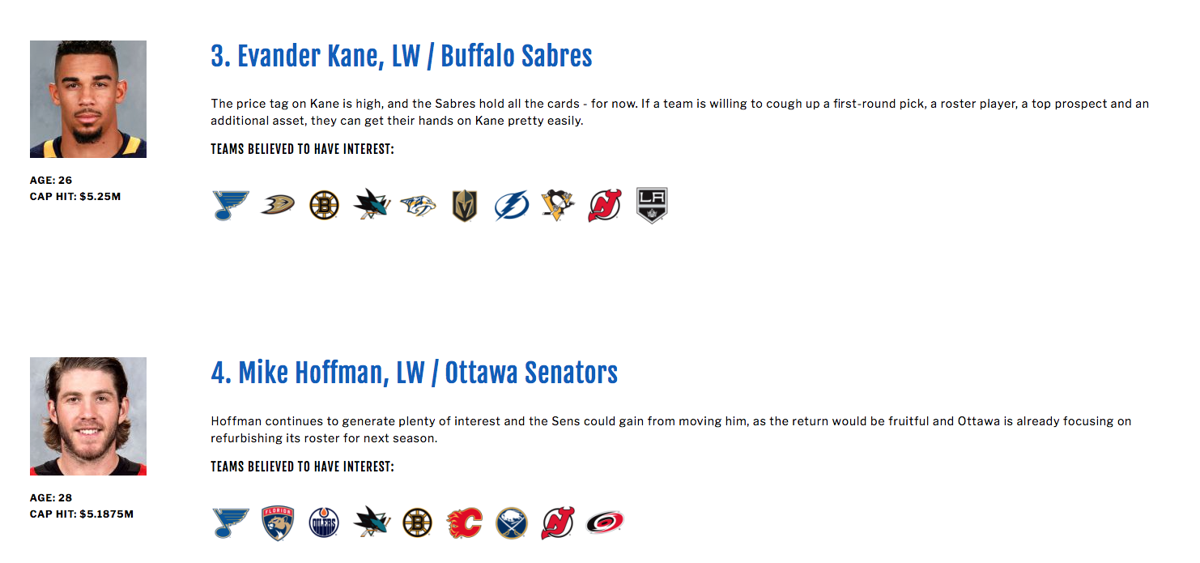Click San Jose Sharks logo in Kane's row

(x=371, y=205)
